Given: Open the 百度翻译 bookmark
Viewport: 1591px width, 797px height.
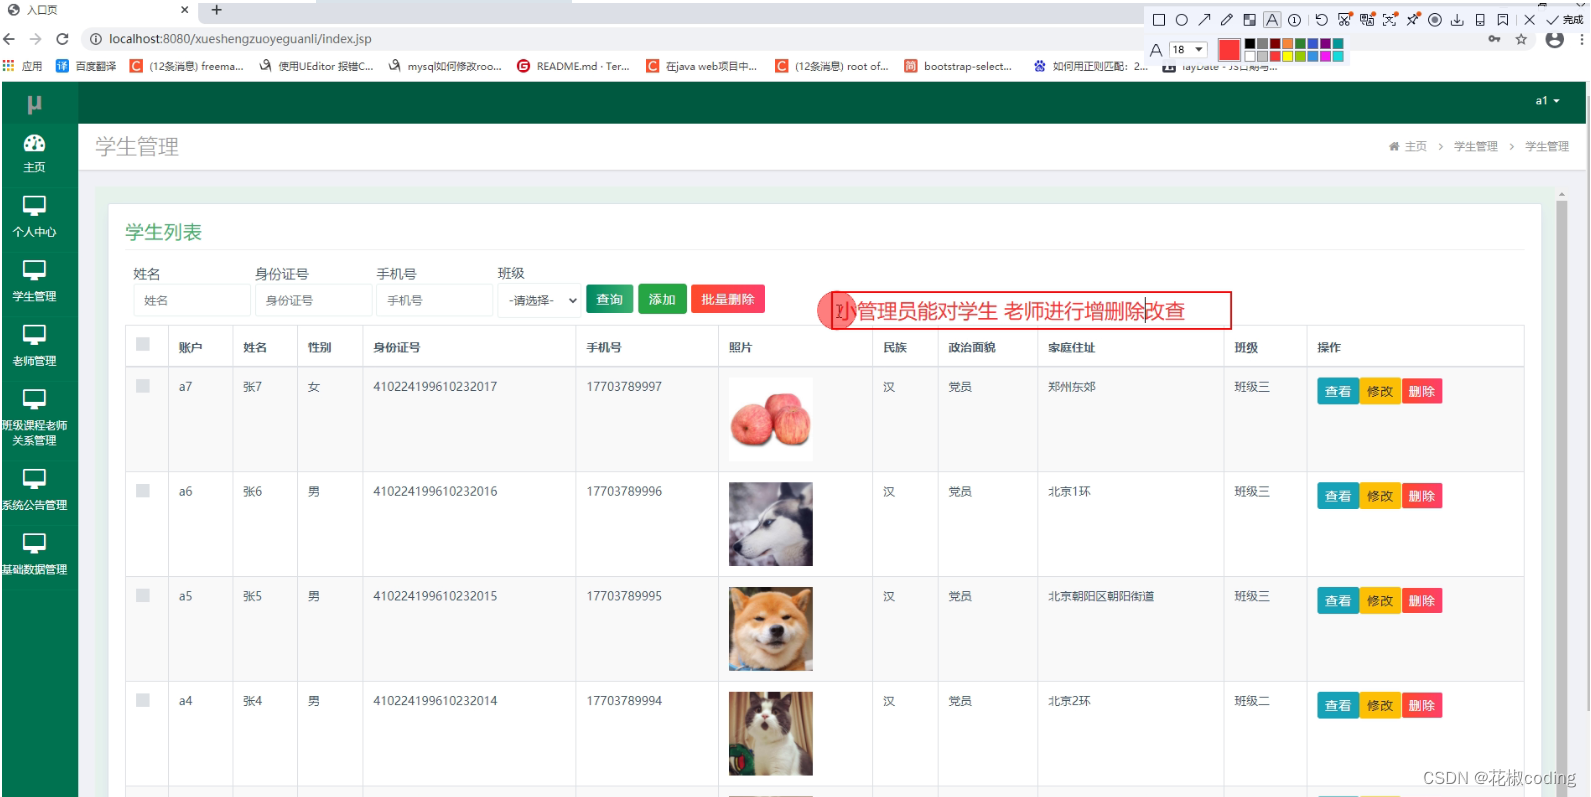Looking at the screenshot, I should pos(86,66).
